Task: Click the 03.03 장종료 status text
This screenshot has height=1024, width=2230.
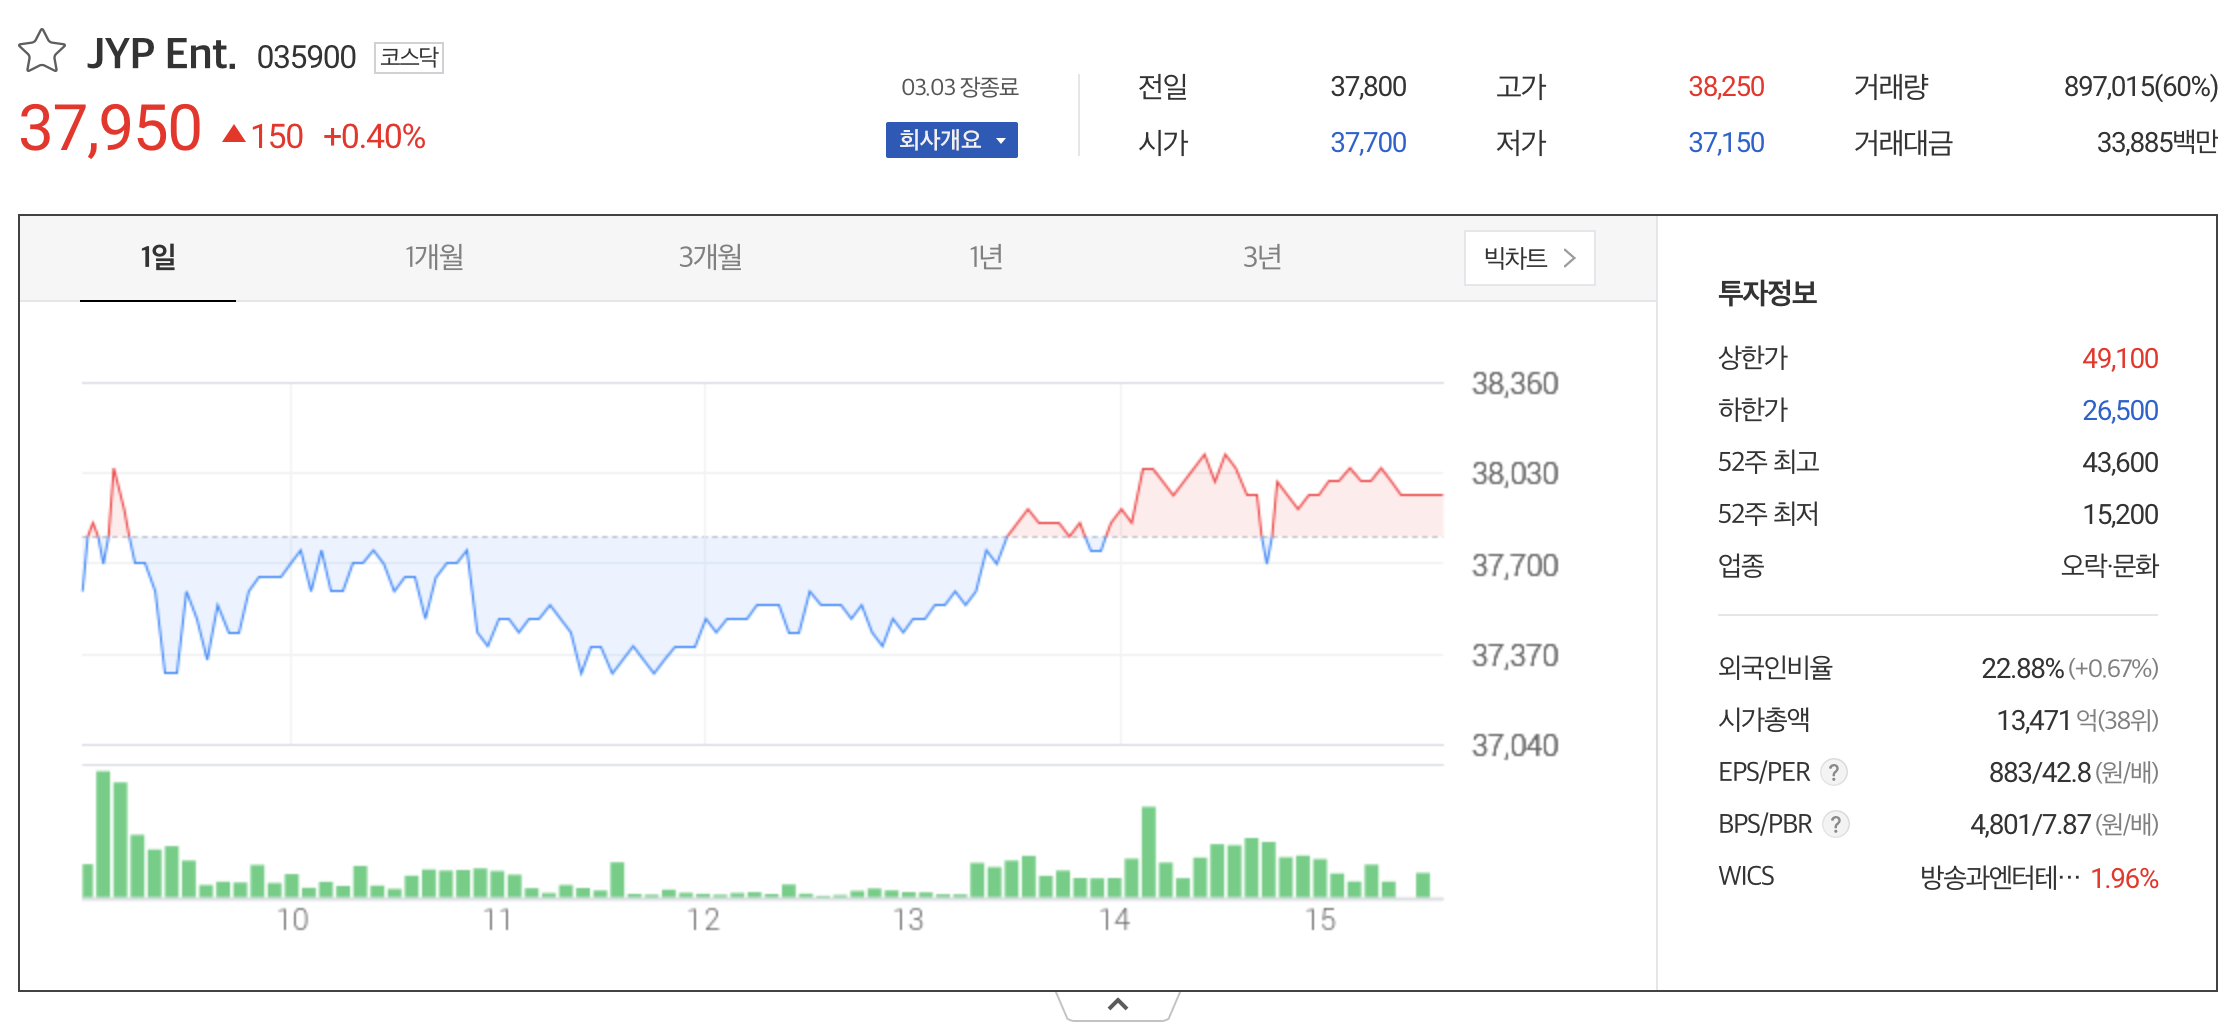Action: click(960, 87)
